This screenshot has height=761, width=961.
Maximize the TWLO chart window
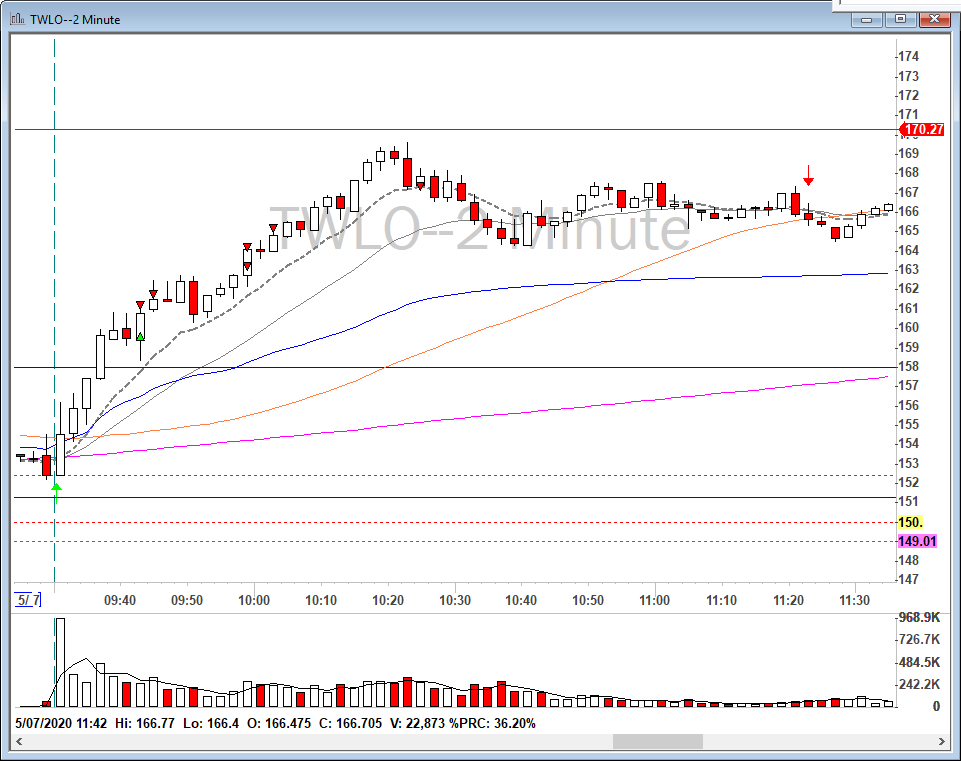[x=900, y=19]
